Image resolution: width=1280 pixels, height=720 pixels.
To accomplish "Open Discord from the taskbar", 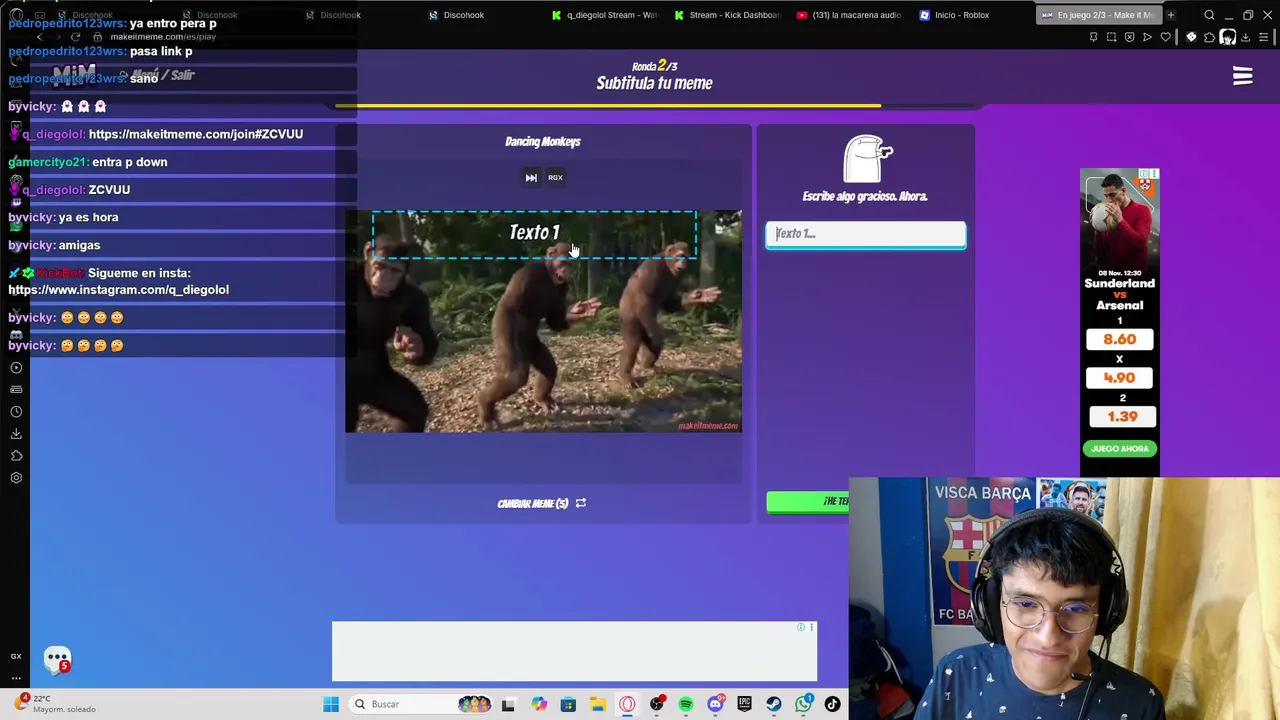I will pos(715,704).
